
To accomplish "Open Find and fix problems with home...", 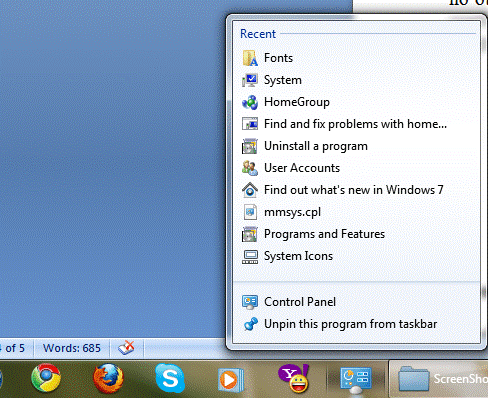I will 356,124.
